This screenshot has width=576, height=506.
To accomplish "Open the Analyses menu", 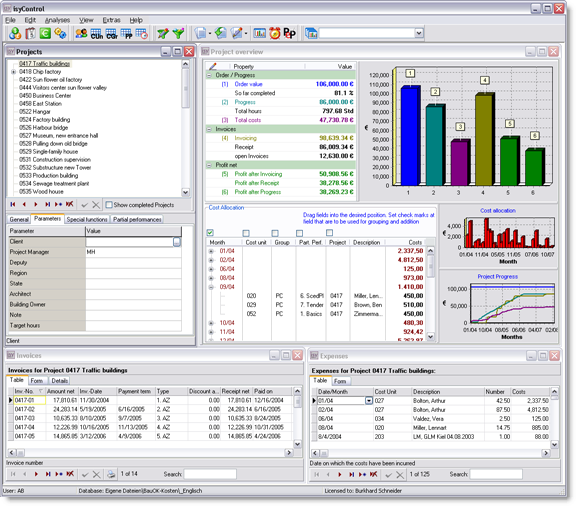I will 57,20.
